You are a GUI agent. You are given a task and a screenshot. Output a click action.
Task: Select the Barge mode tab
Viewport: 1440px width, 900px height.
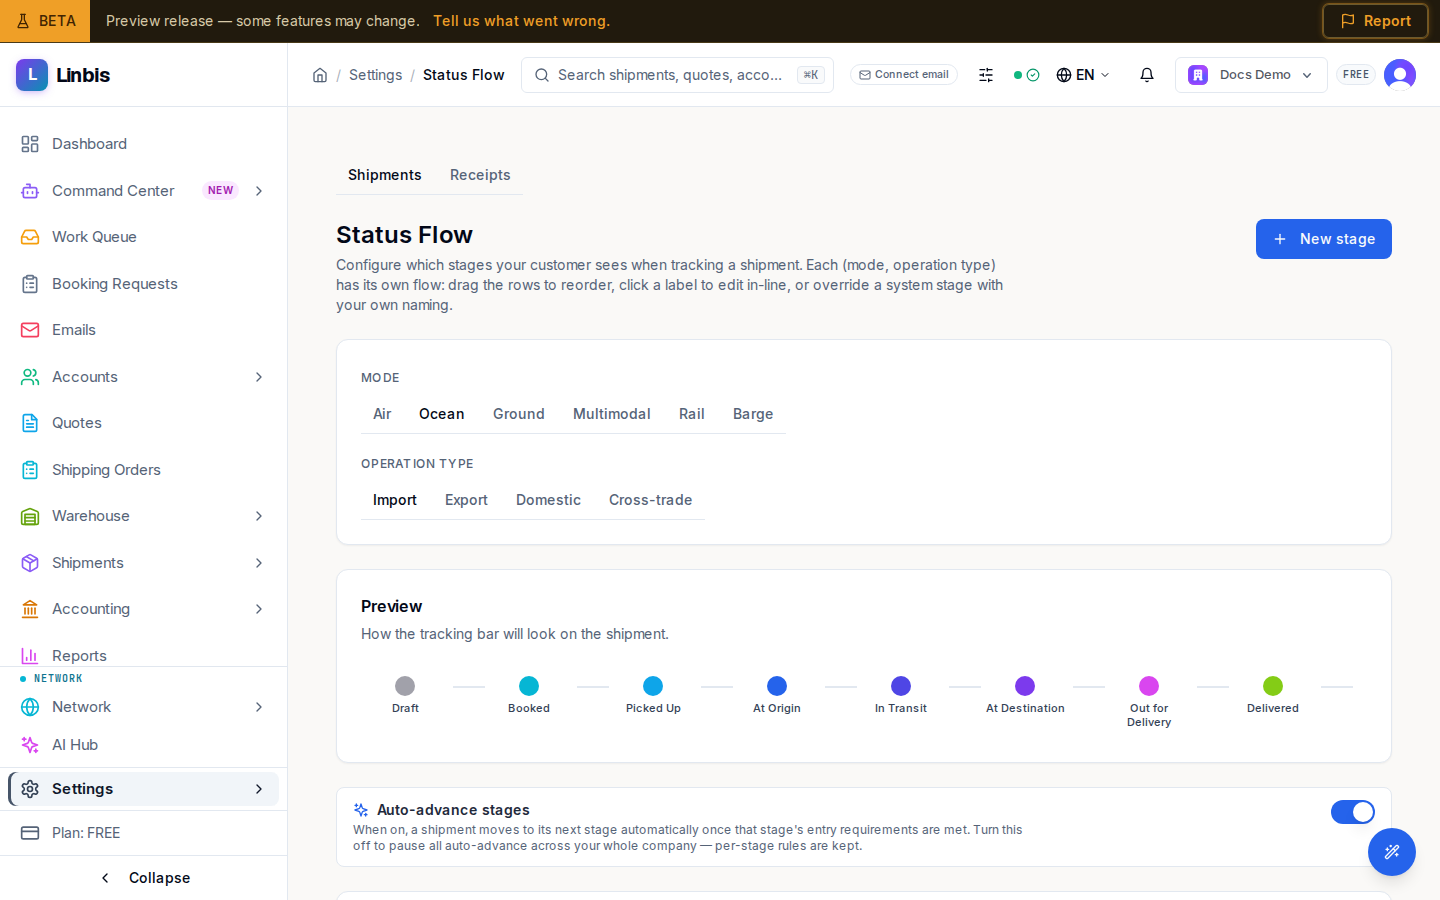point(753,414)
